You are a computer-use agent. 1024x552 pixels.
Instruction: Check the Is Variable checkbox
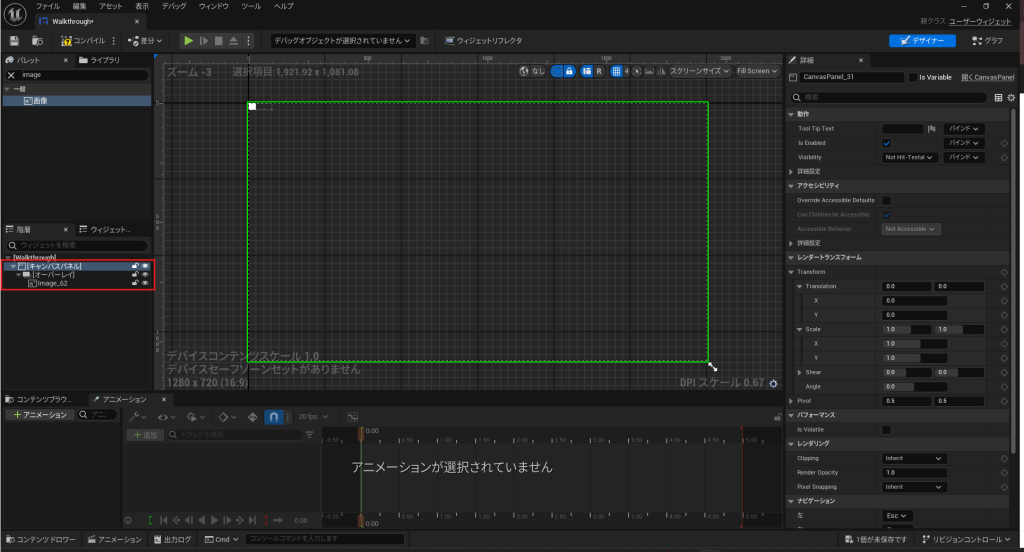pyautogui.click(x=912, y=77)
